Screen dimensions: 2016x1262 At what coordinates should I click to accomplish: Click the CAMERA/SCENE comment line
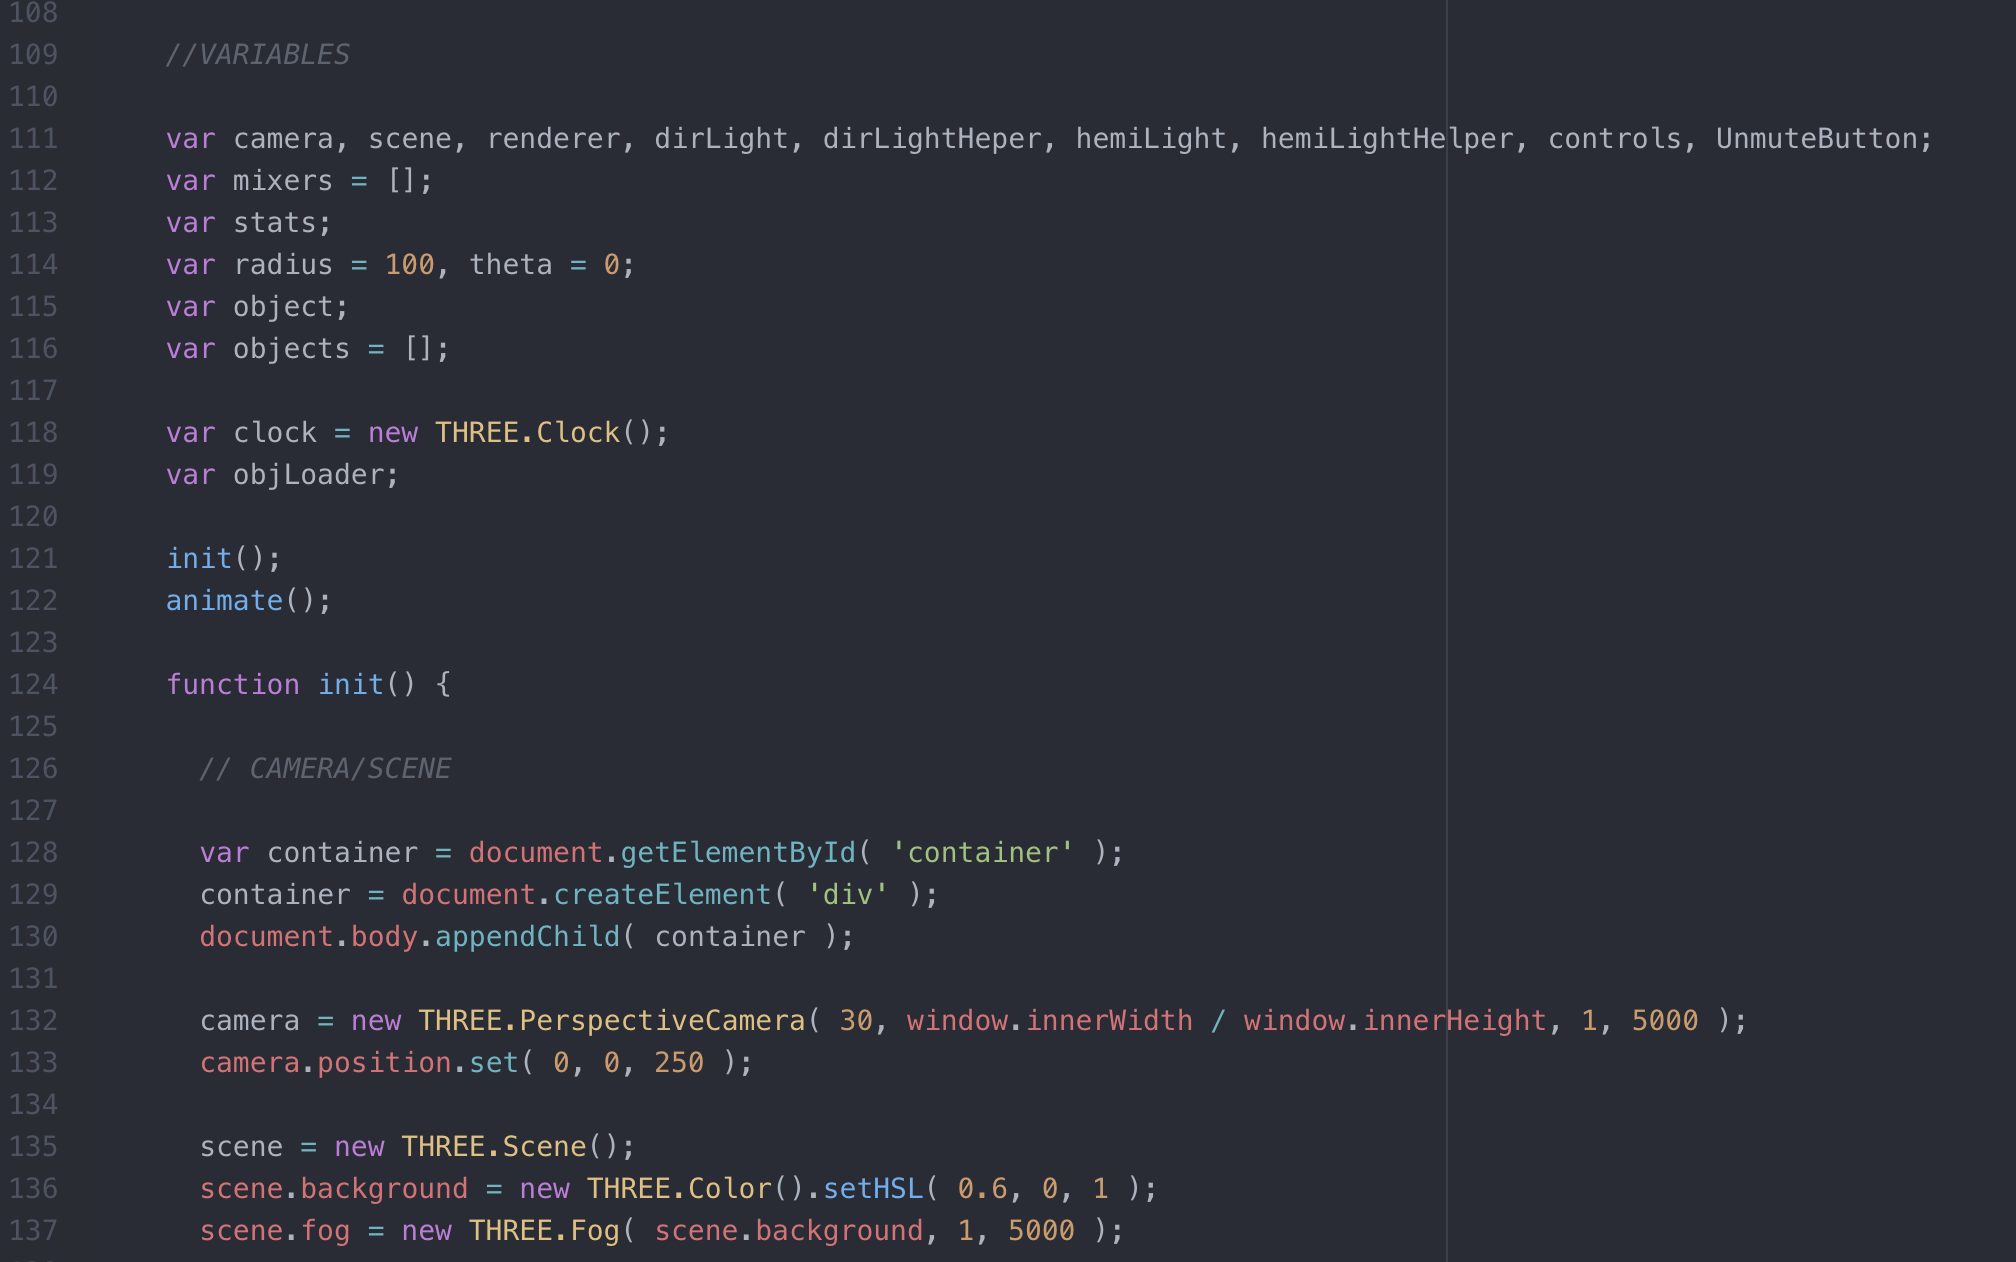[x=325, y=769]
